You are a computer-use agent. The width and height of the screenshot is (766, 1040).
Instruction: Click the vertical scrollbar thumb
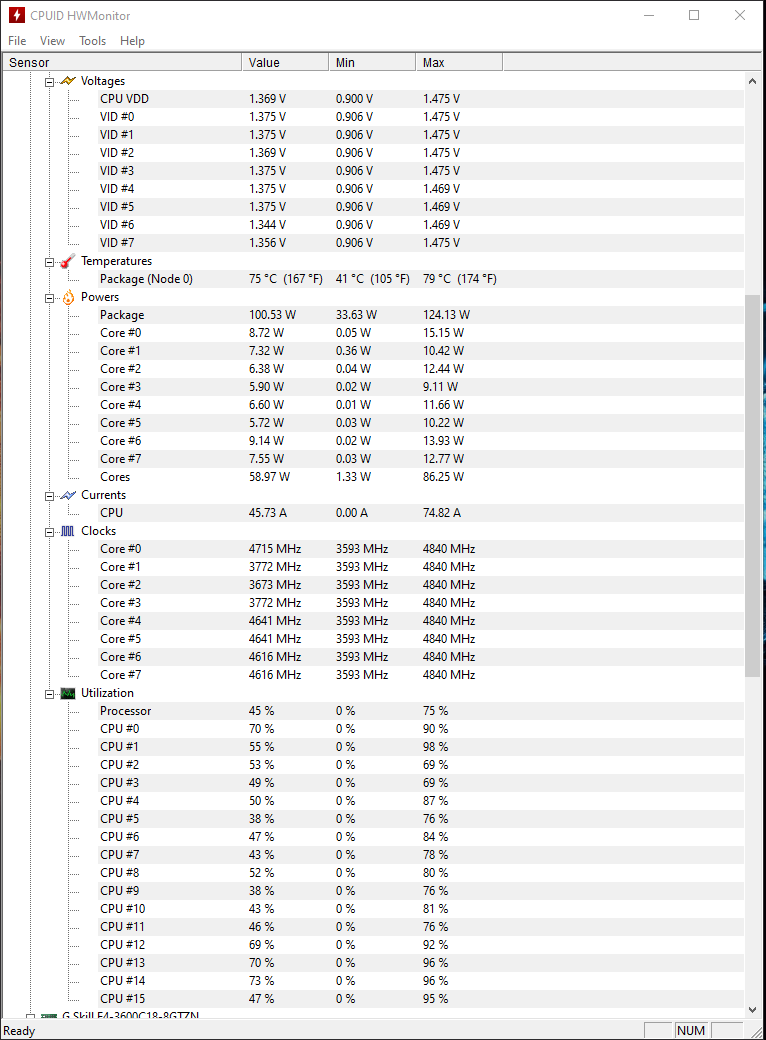(752, 486)
